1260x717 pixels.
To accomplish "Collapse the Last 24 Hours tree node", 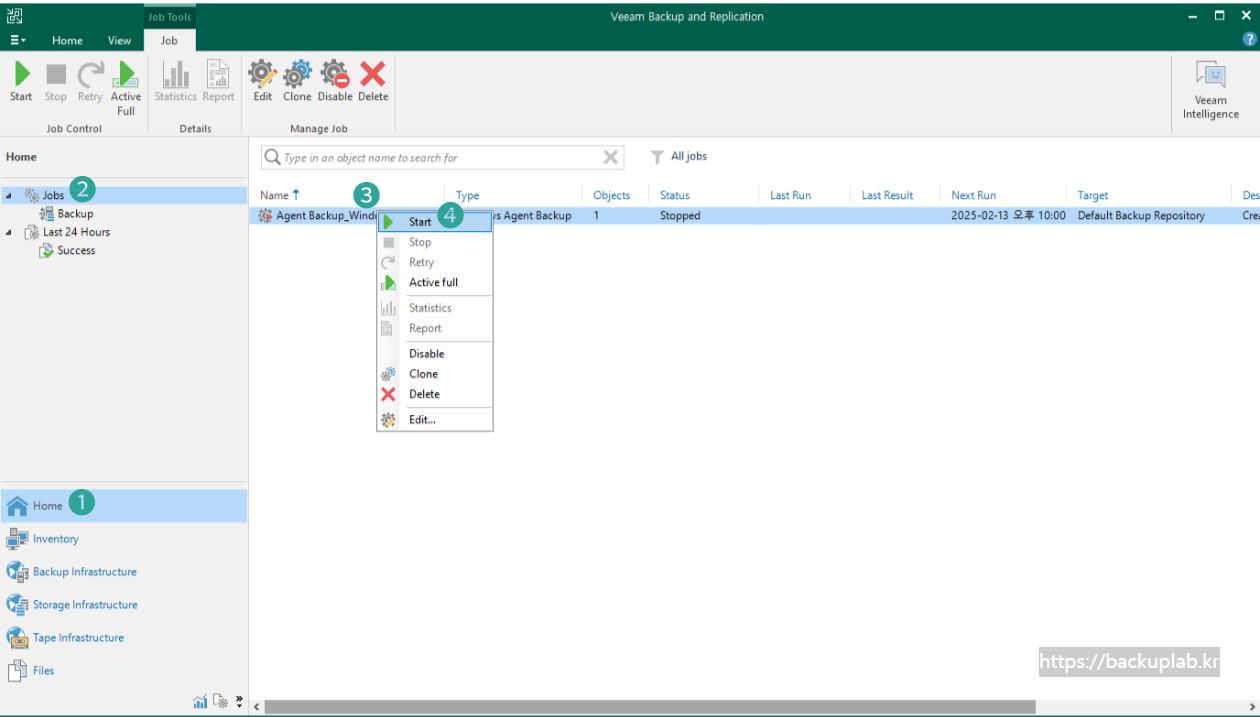I will (9, 232).
